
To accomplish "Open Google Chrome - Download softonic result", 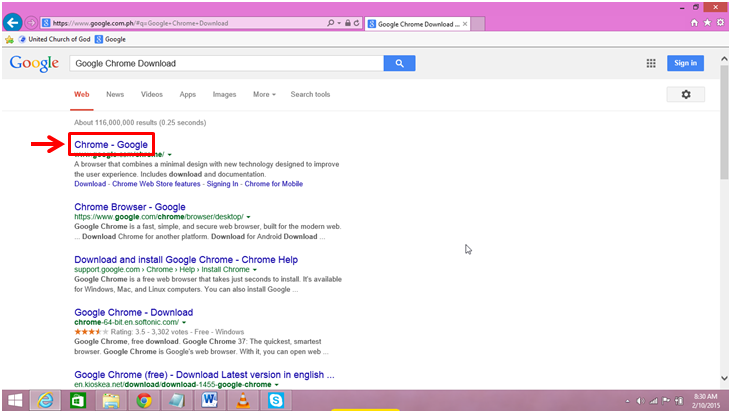I will [x=134, y=312].
